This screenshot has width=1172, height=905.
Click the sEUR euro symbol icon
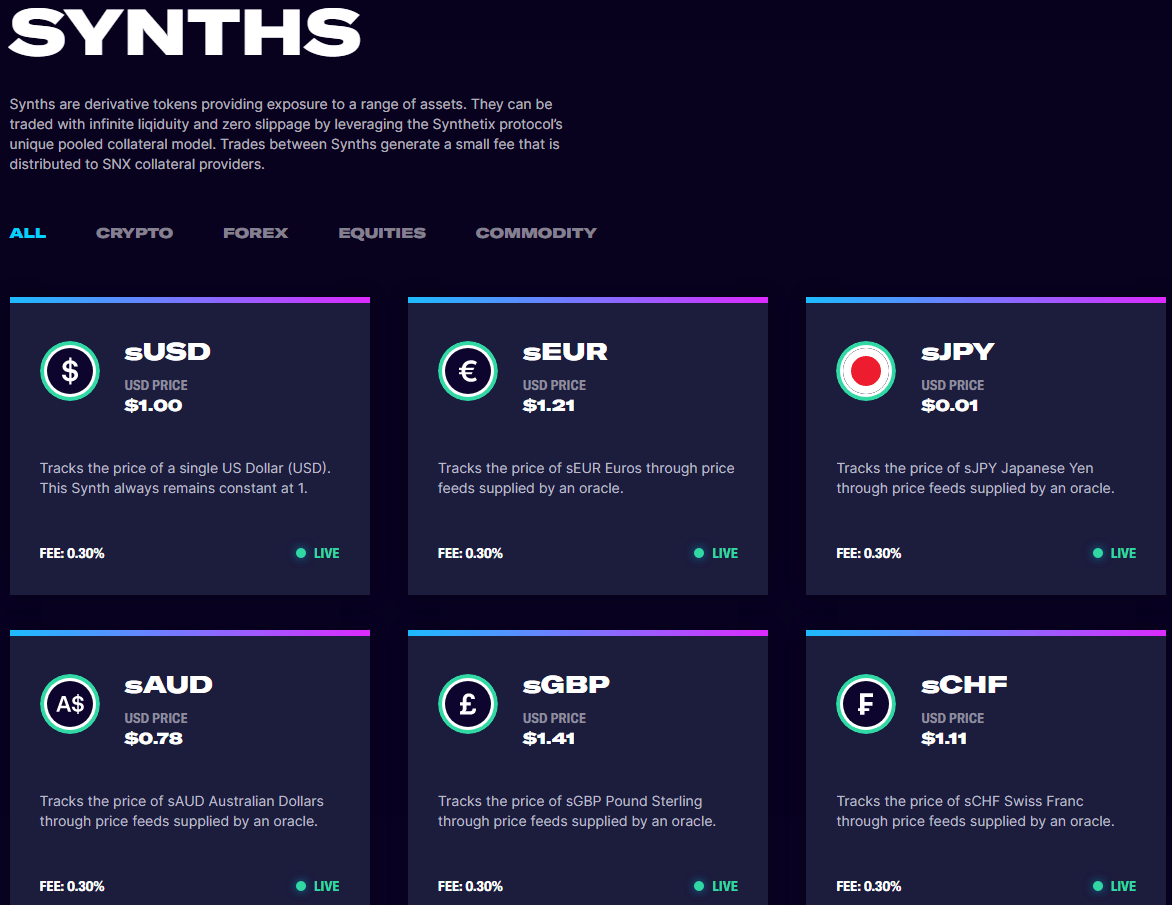point(467,371)
